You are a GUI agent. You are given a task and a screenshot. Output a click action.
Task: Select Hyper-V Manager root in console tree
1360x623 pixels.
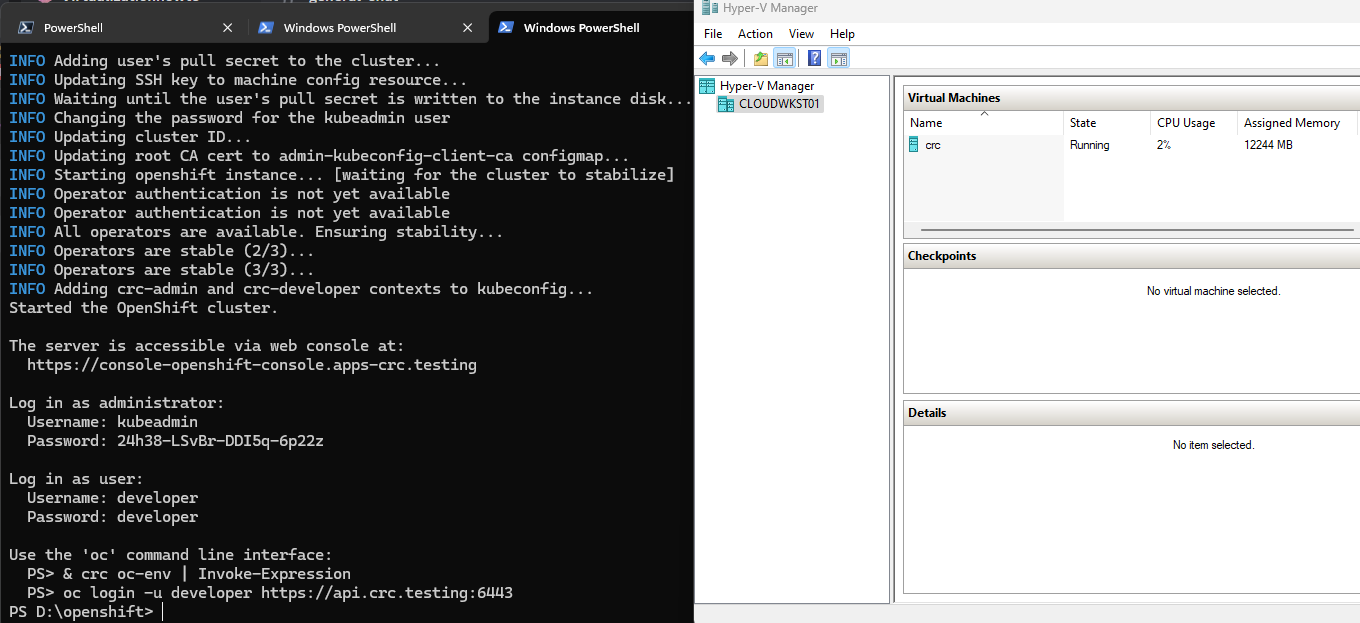click(767, 86)
